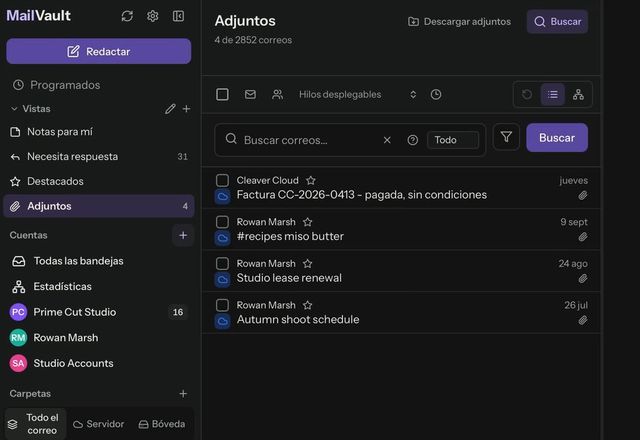Open the Todo scope dropdown
The height and width of the screenshot is (440, 640).
coord(453,140)
